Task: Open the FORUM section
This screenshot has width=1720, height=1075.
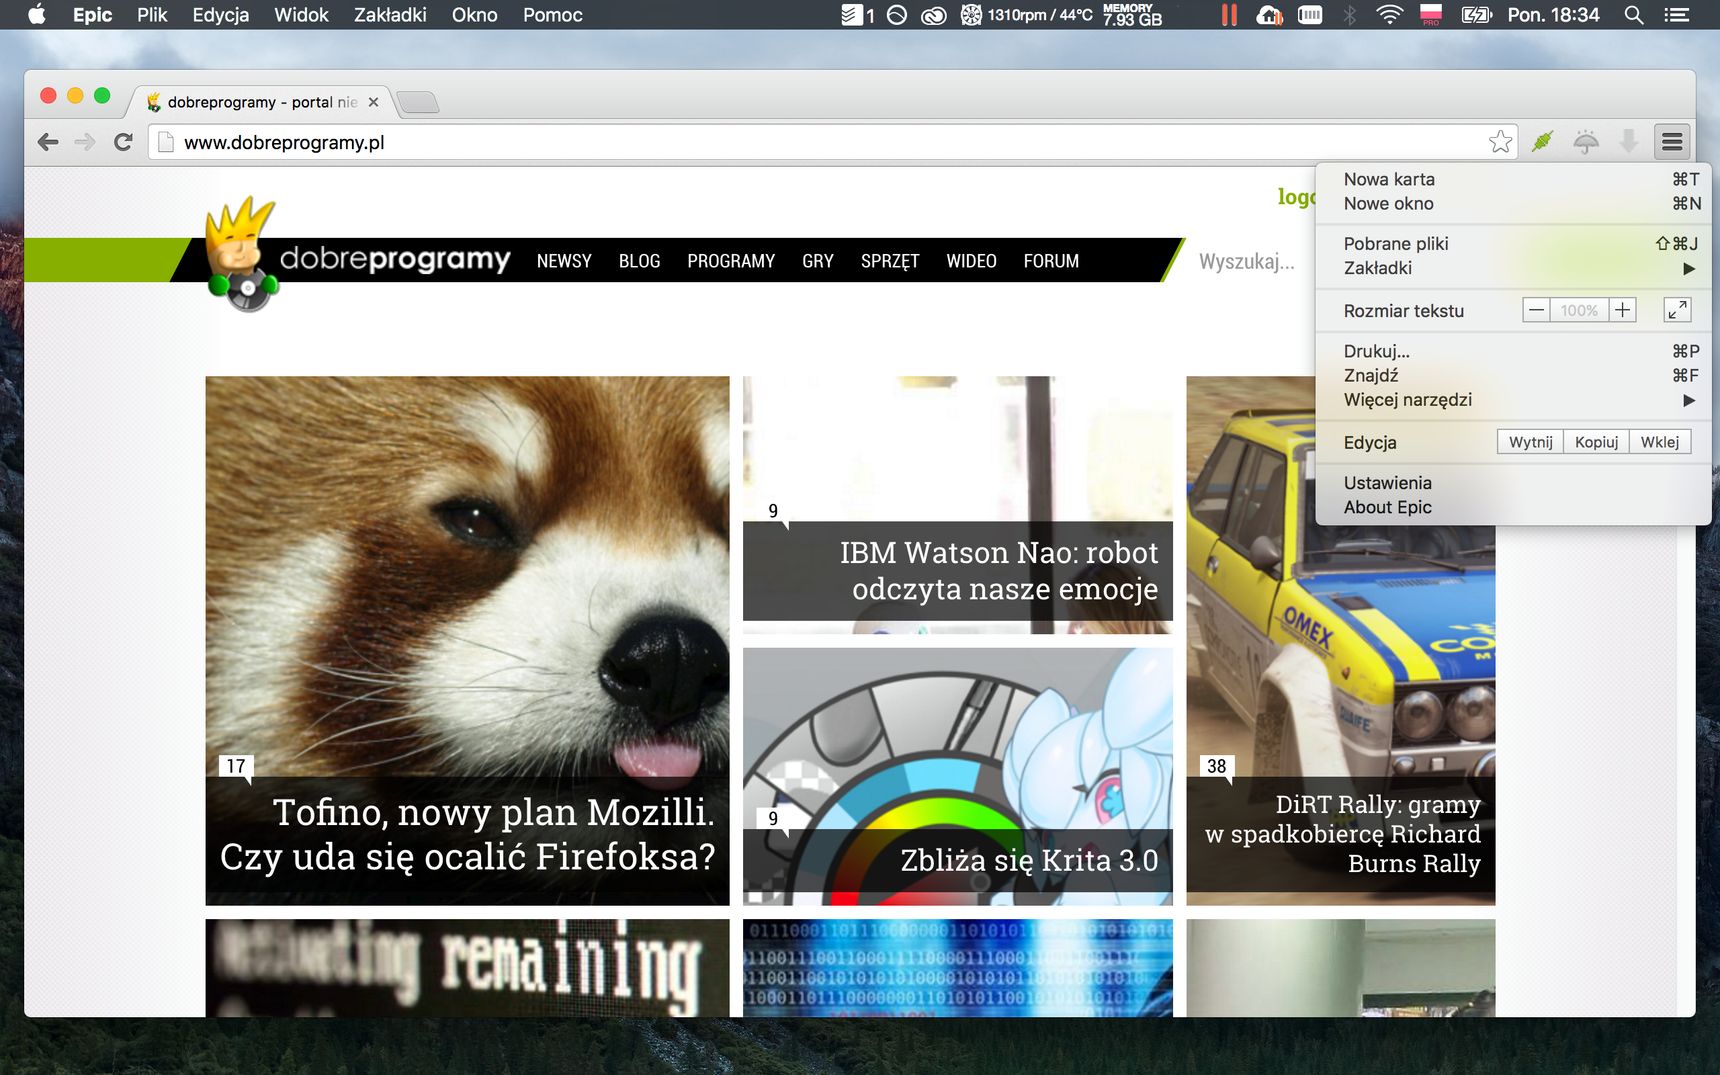Action: [x=1051, y=261]
